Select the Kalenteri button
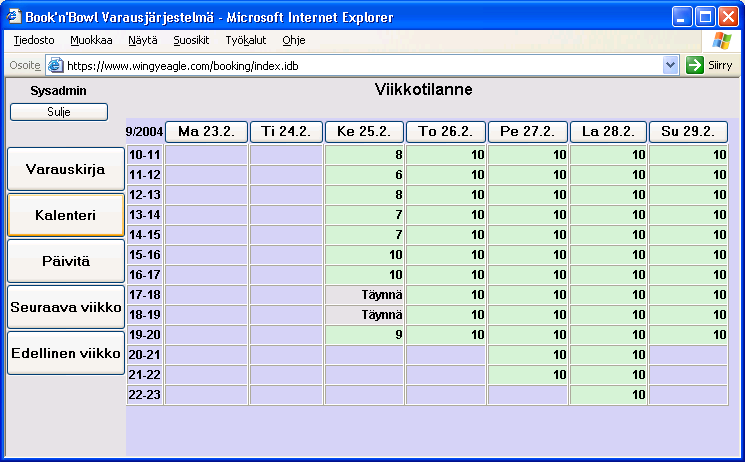Screen dimensions: 745x462 pyautogui.click(x=65, y=215)
